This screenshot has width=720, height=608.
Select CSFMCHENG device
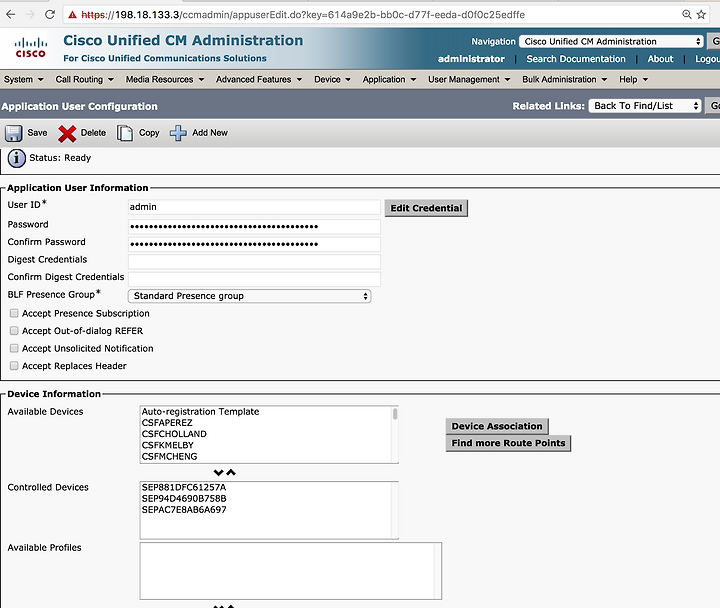click(169, 456)
